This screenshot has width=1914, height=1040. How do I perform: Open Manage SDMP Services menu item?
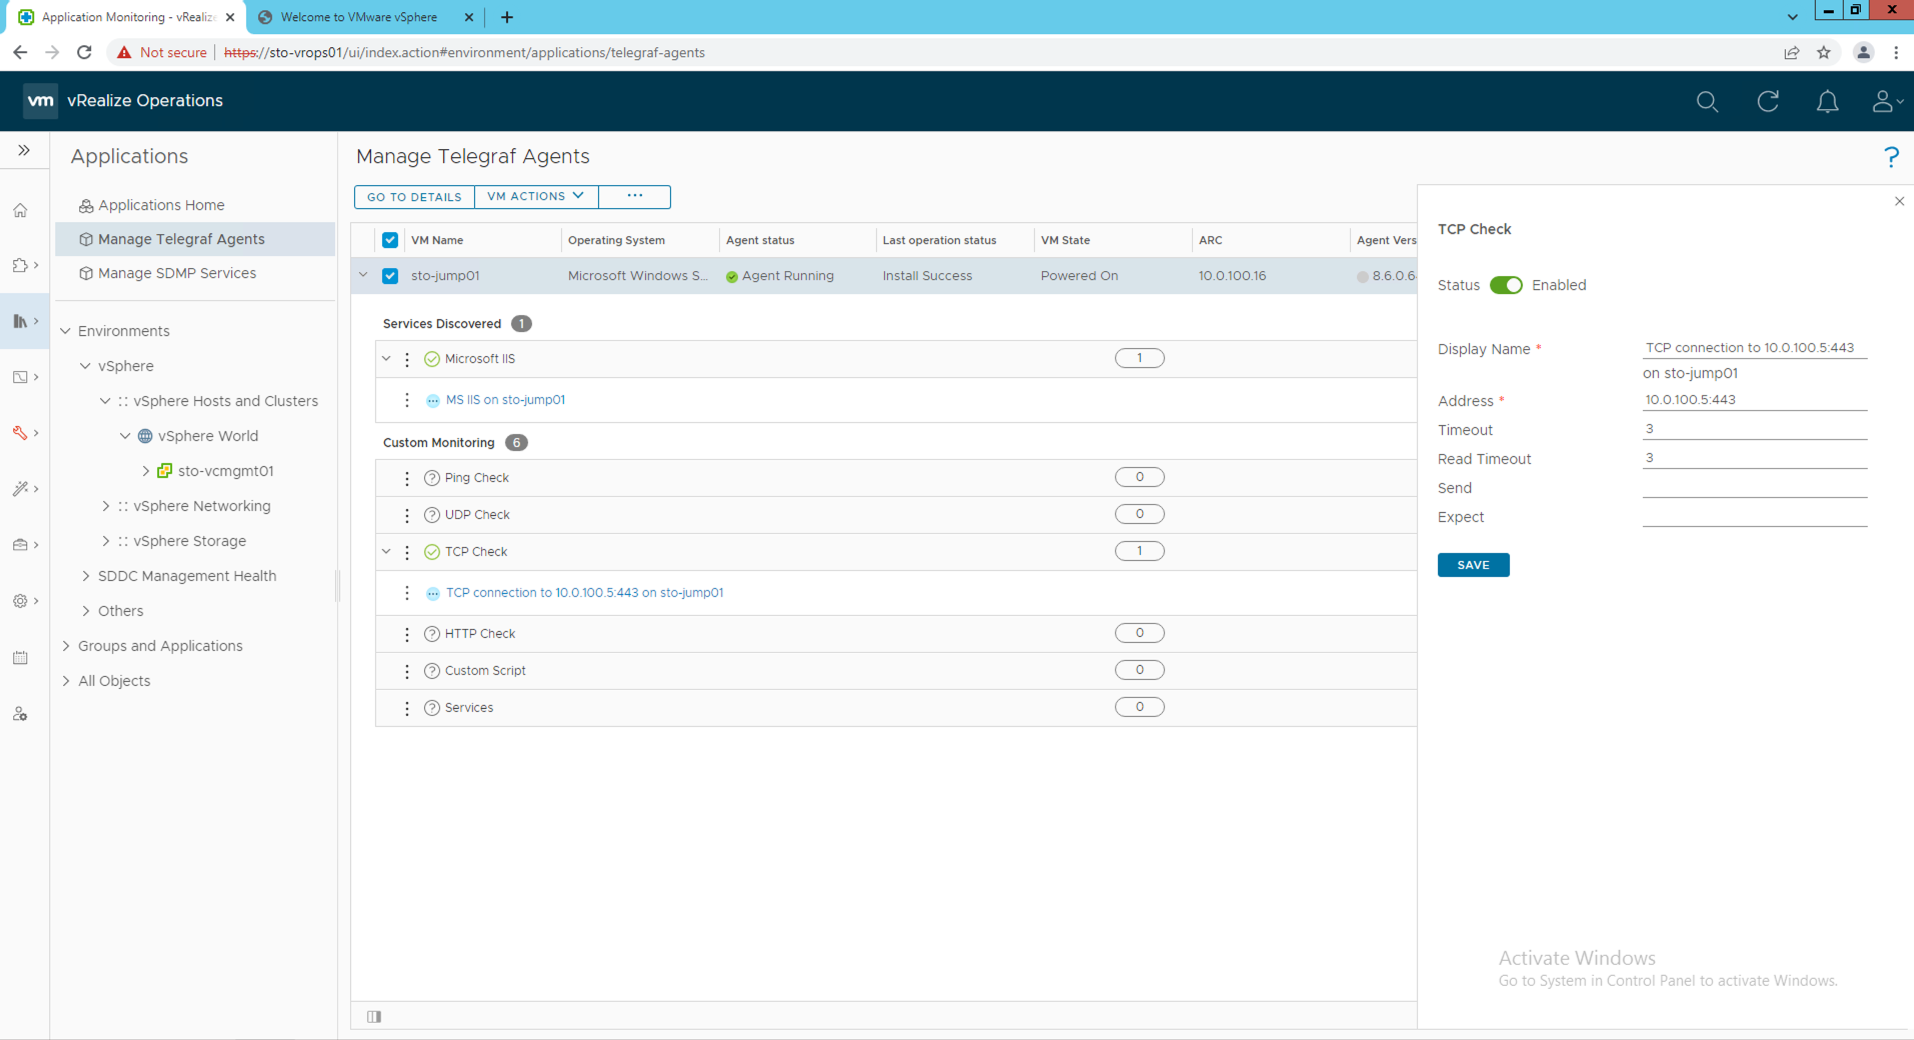pos(177,273)
